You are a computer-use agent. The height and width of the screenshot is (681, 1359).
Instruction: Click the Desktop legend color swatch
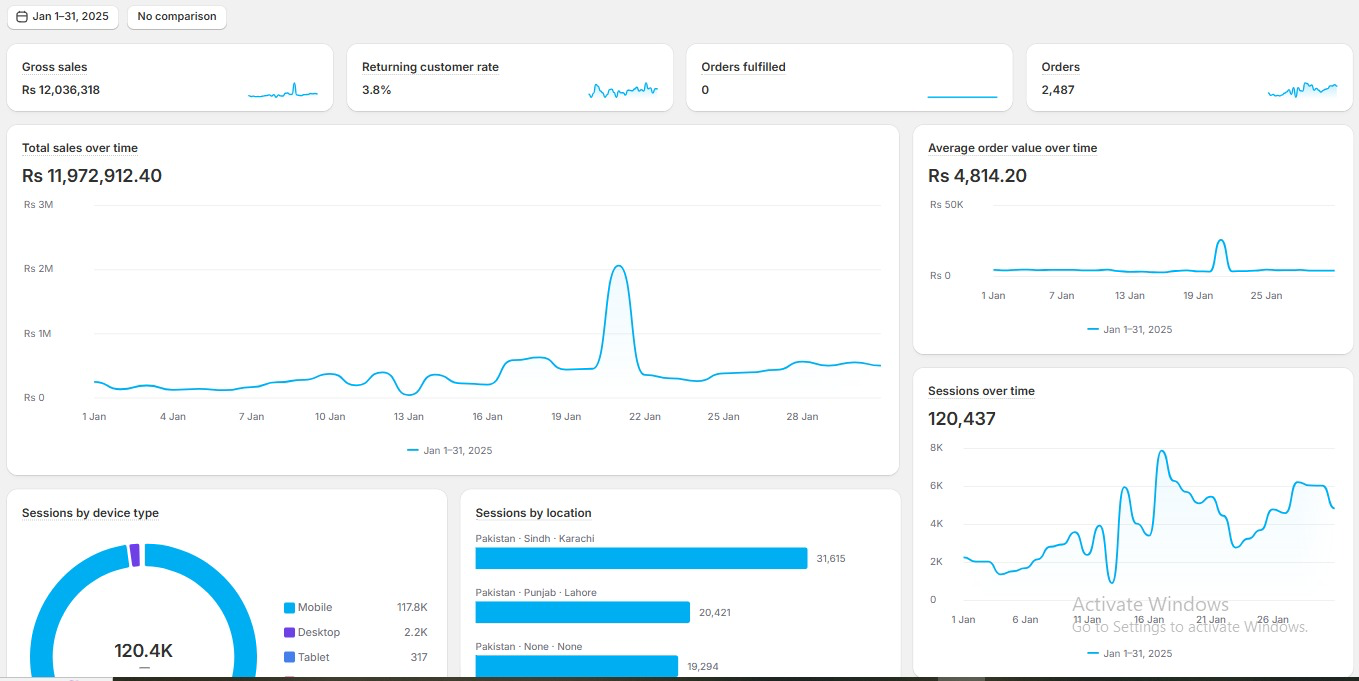point(290,633)
